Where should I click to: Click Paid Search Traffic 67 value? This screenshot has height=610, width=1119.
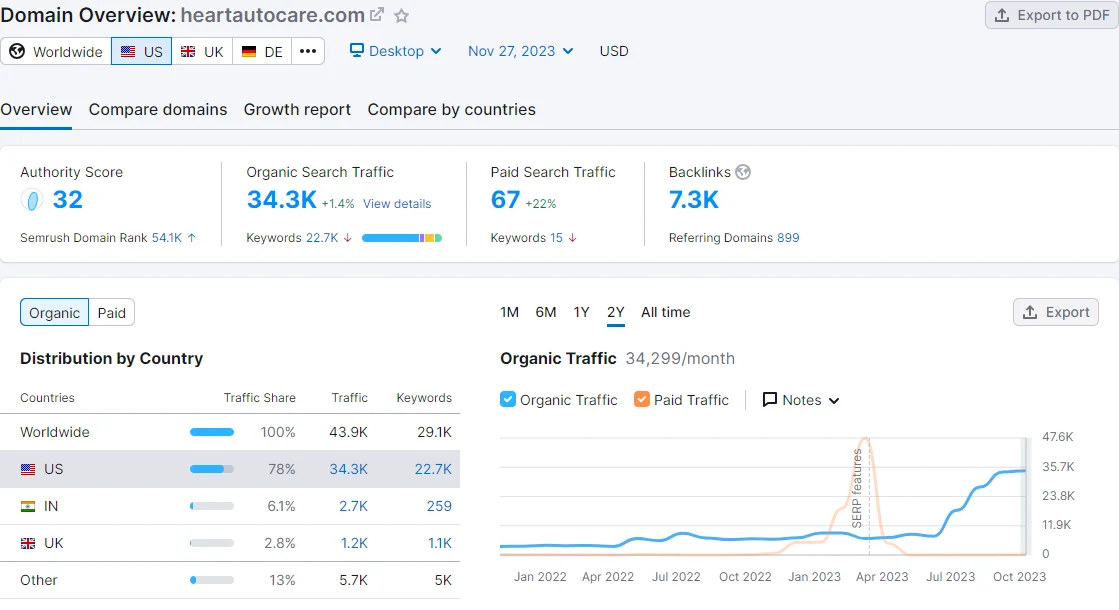505,200
